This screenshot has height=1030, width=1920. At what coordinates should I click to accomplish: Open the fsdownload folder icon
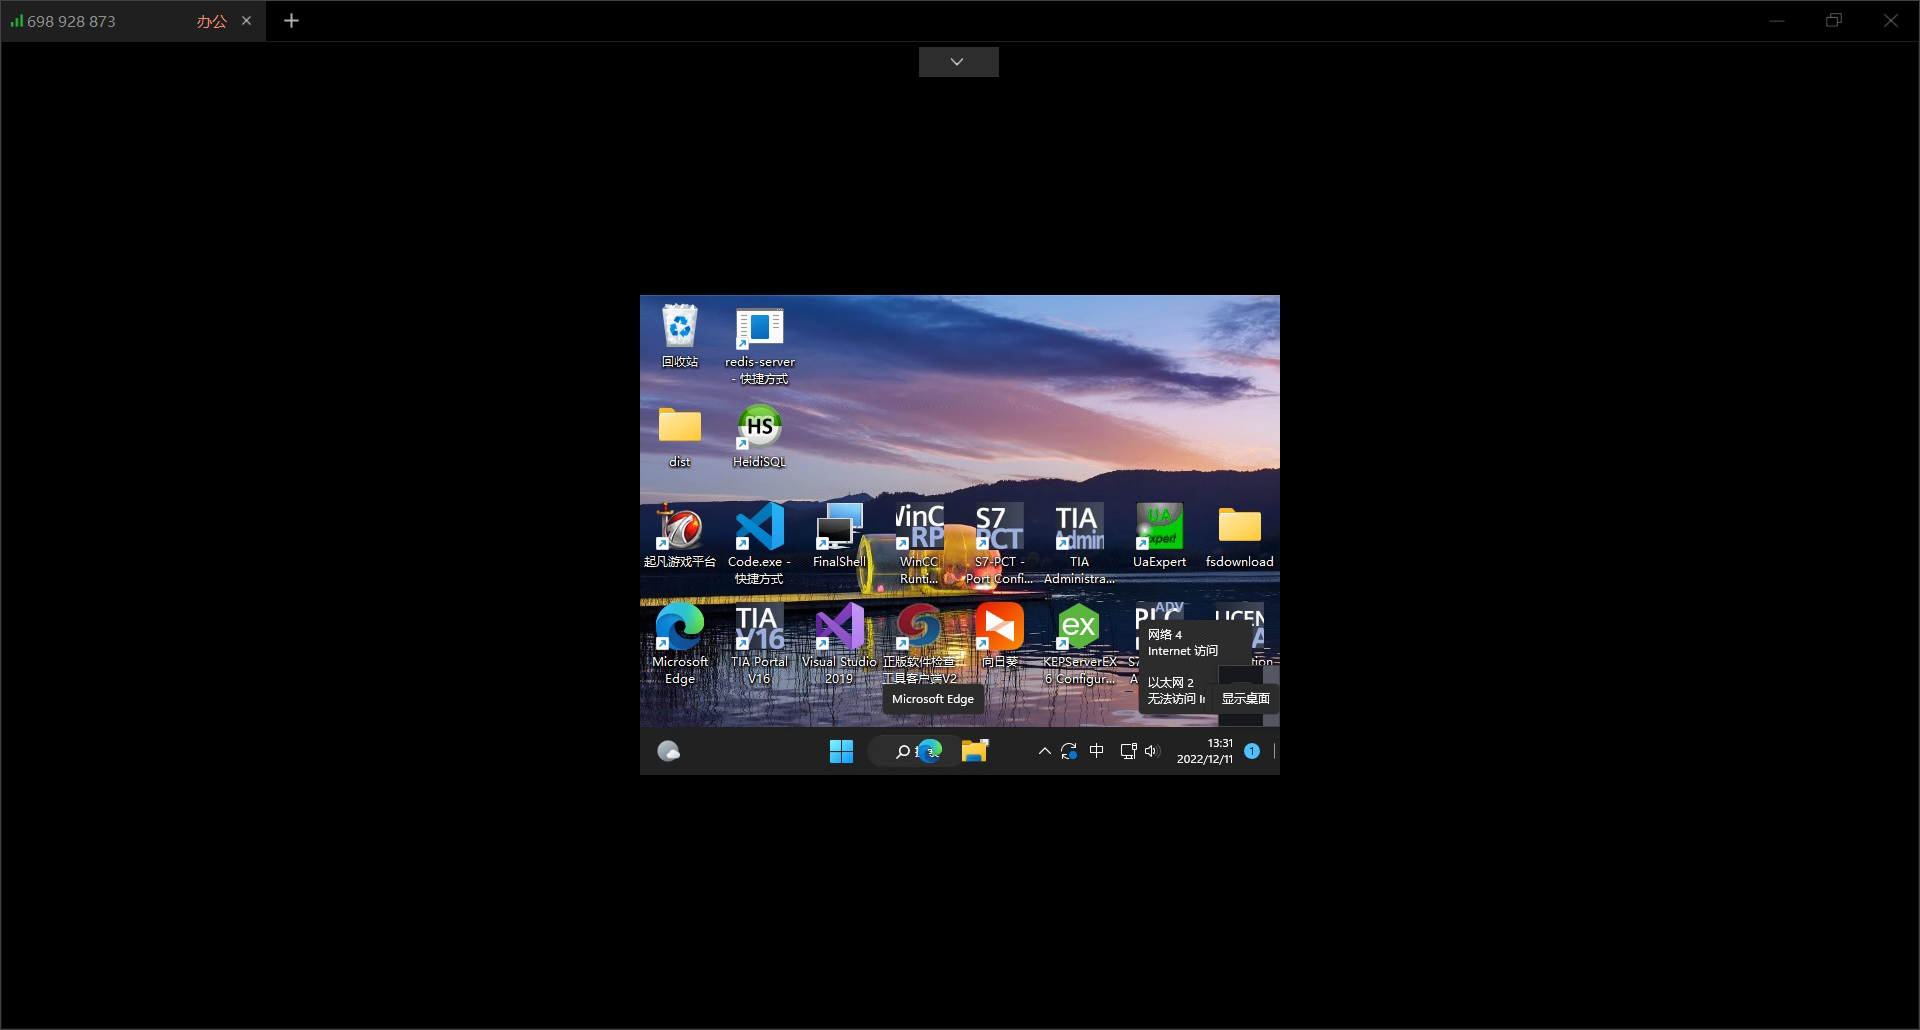1240,536
